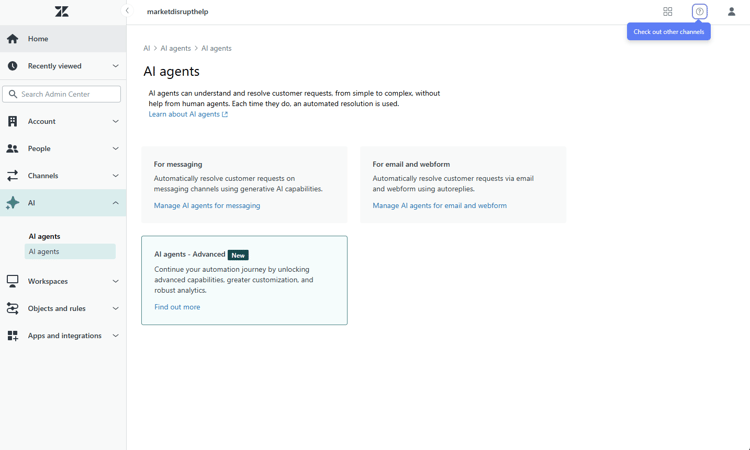The image size is (750, 450).
Task: Click the Home house icon
Action: point(13,39)
